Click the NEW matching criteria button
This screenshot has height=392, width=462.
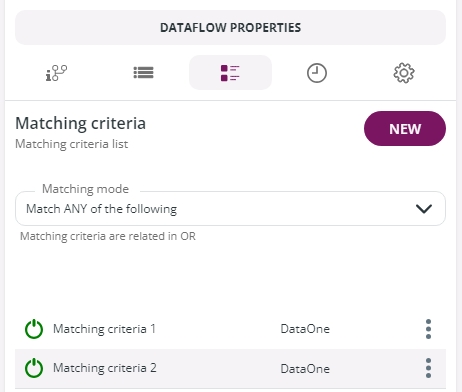[405, 129]
